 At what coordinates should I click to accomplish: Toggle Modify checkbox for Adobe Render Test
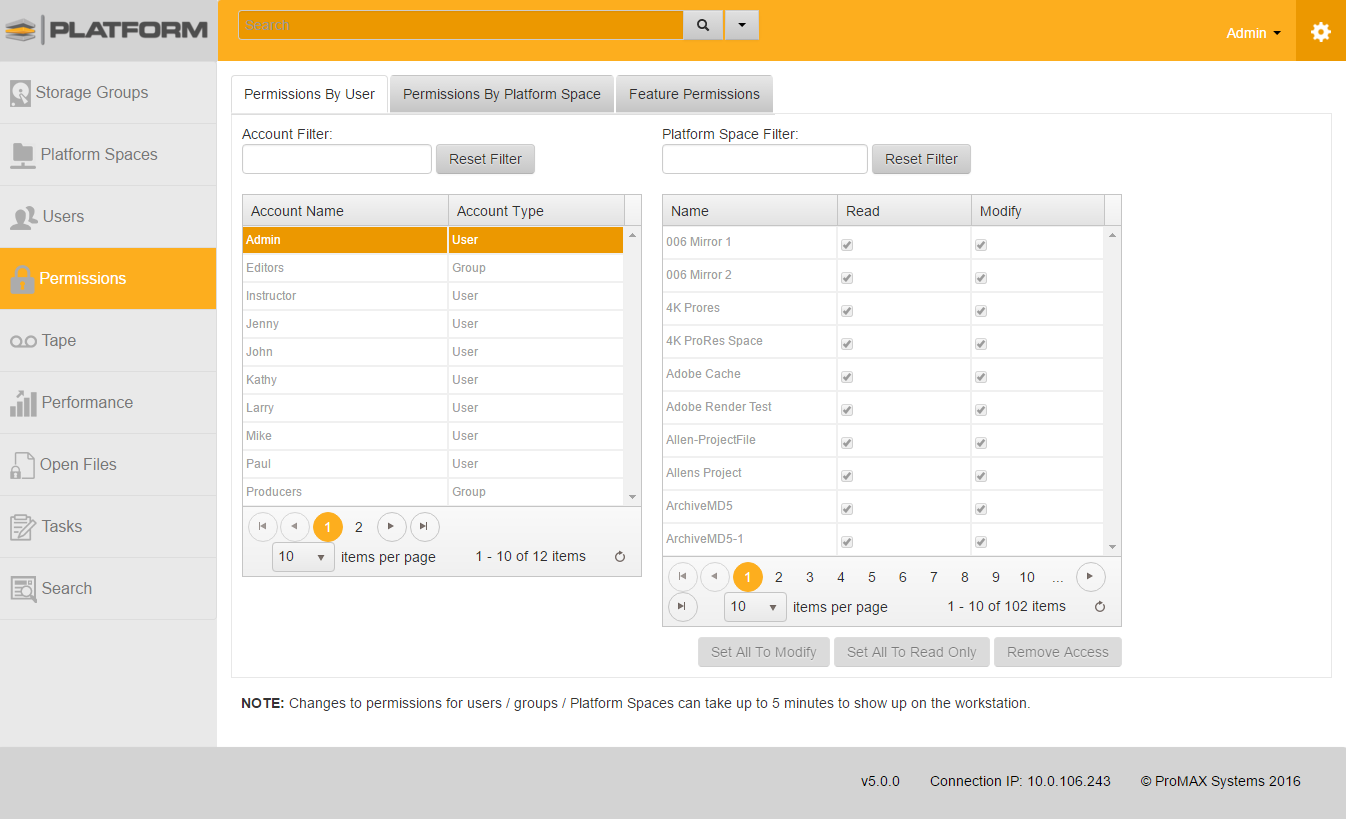tap(981, 410)
